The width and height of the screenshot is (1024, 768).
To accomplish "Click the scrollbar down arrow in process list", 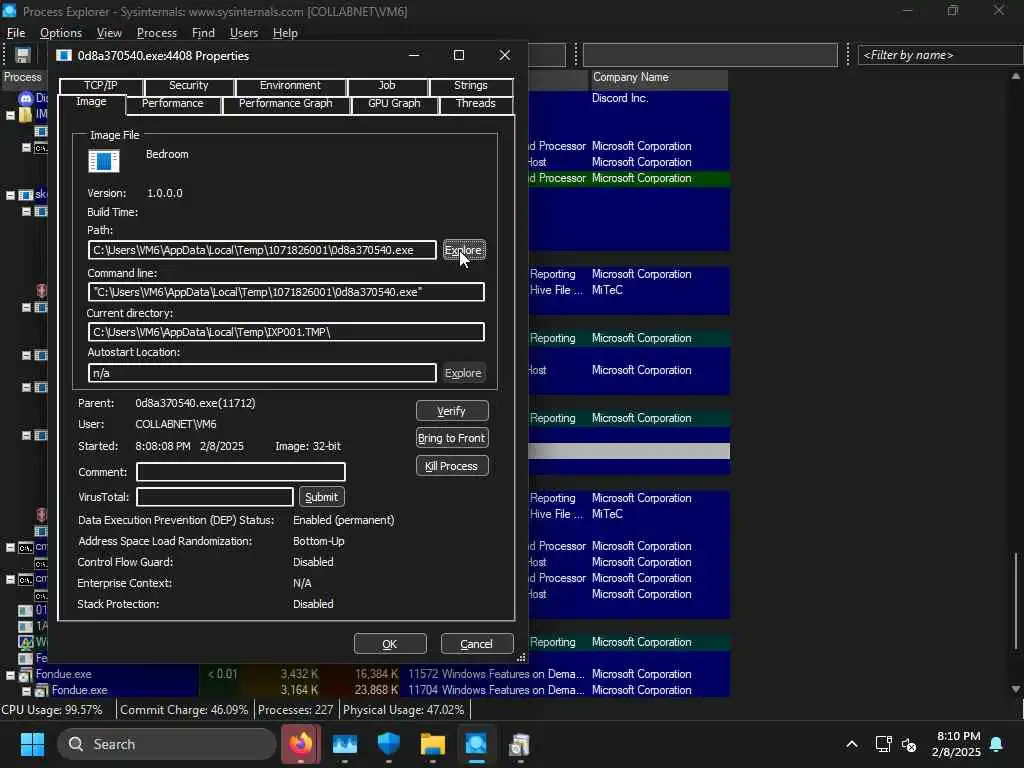I will pyautogui.click(x=1016, y=688).
